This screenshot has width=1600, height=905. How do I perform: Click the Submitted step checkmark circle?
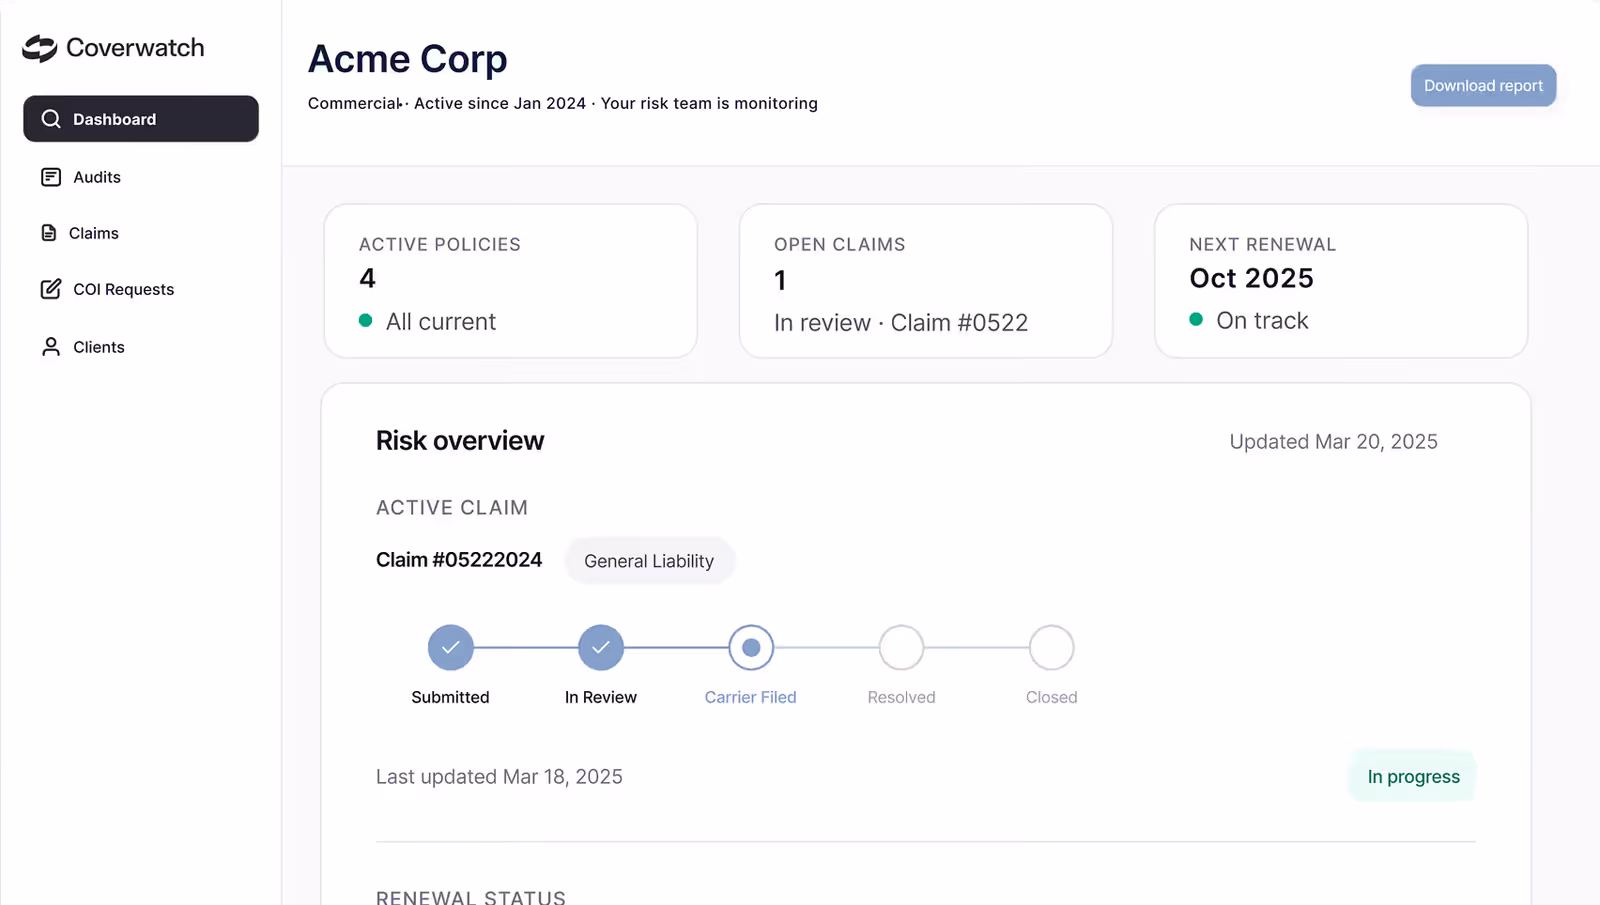click(451, 648)
